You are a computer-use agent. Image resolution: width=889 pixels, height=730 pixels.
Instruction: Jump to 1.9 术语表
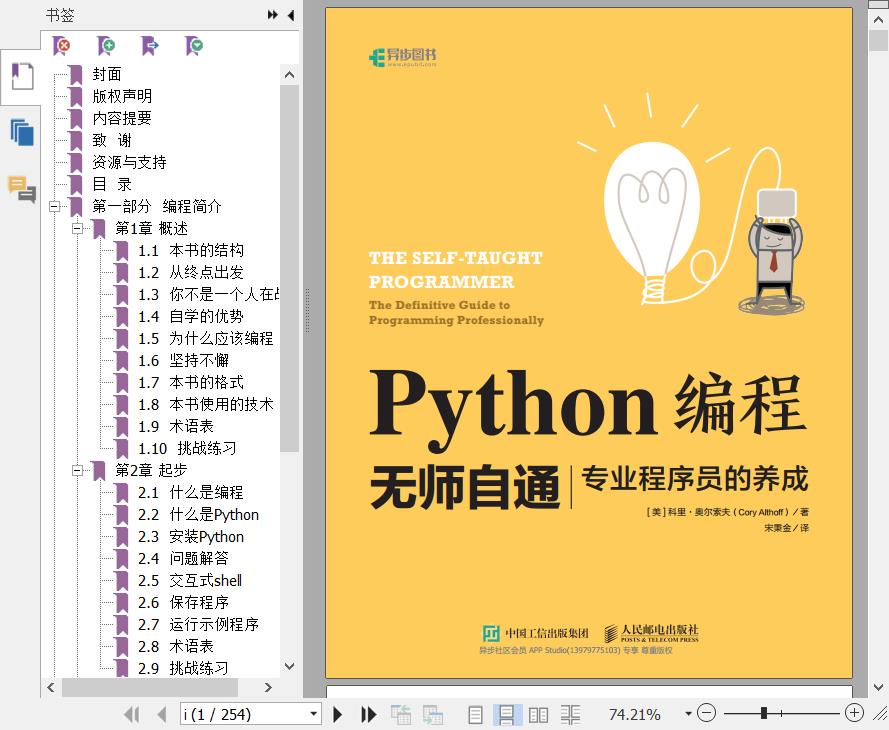(x=176, y=426)
